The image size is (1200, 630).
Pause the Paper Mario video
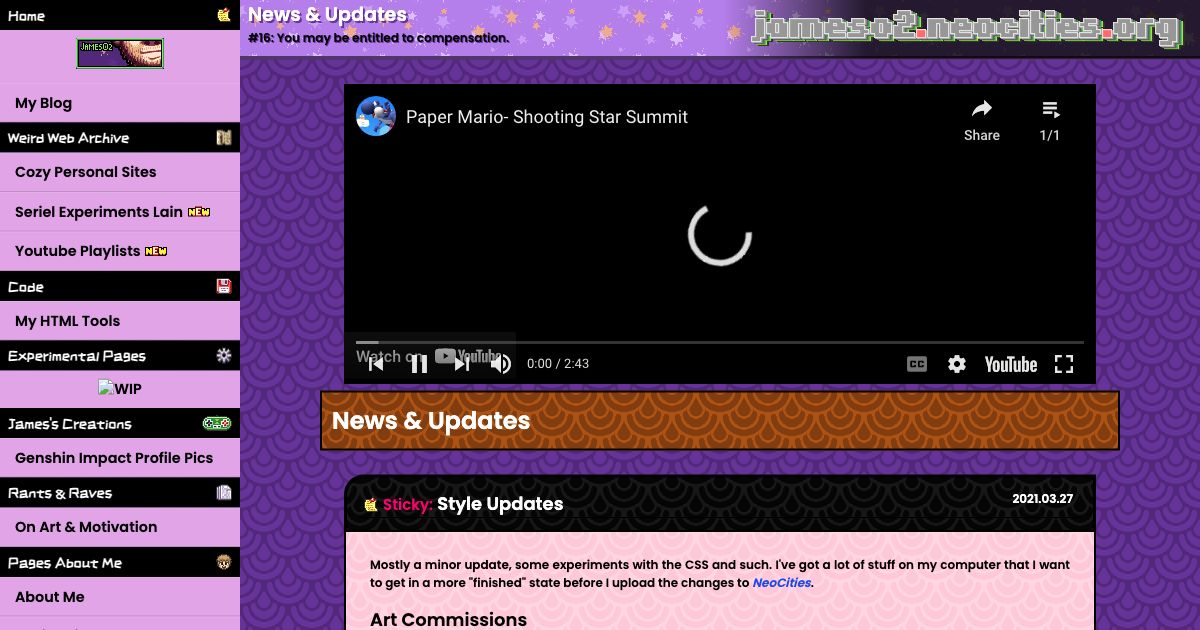418,364
